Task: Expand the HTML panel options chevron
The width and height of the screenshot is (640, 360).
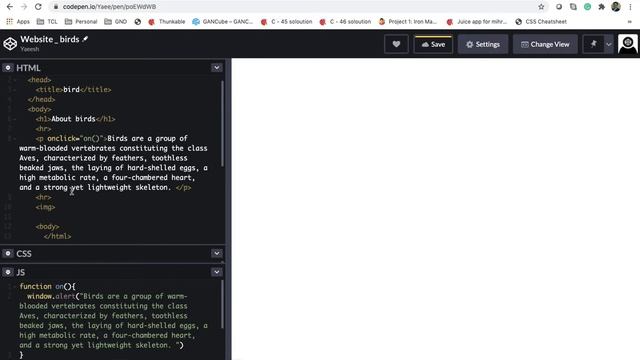Action: pos(217,68)
